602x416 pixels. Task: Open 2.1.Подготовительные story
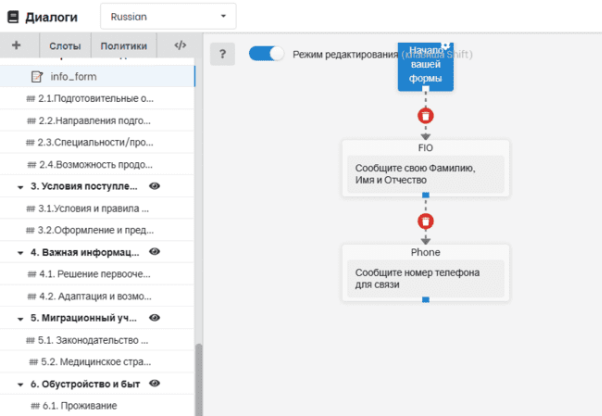coord(97,99)
